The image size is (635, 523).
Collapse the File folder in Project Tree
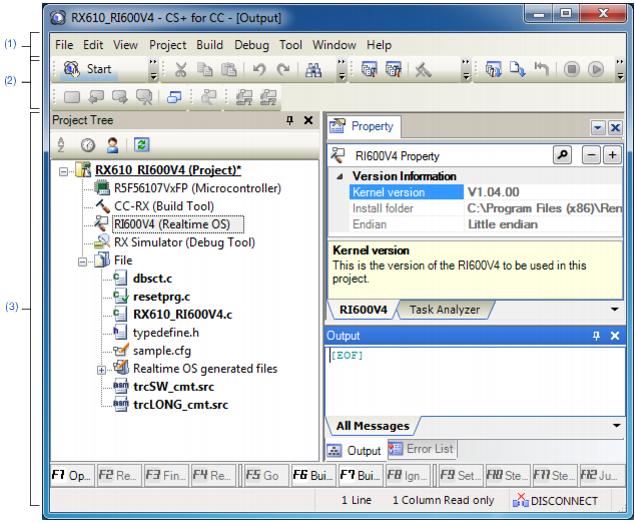[x=83, y=261]
